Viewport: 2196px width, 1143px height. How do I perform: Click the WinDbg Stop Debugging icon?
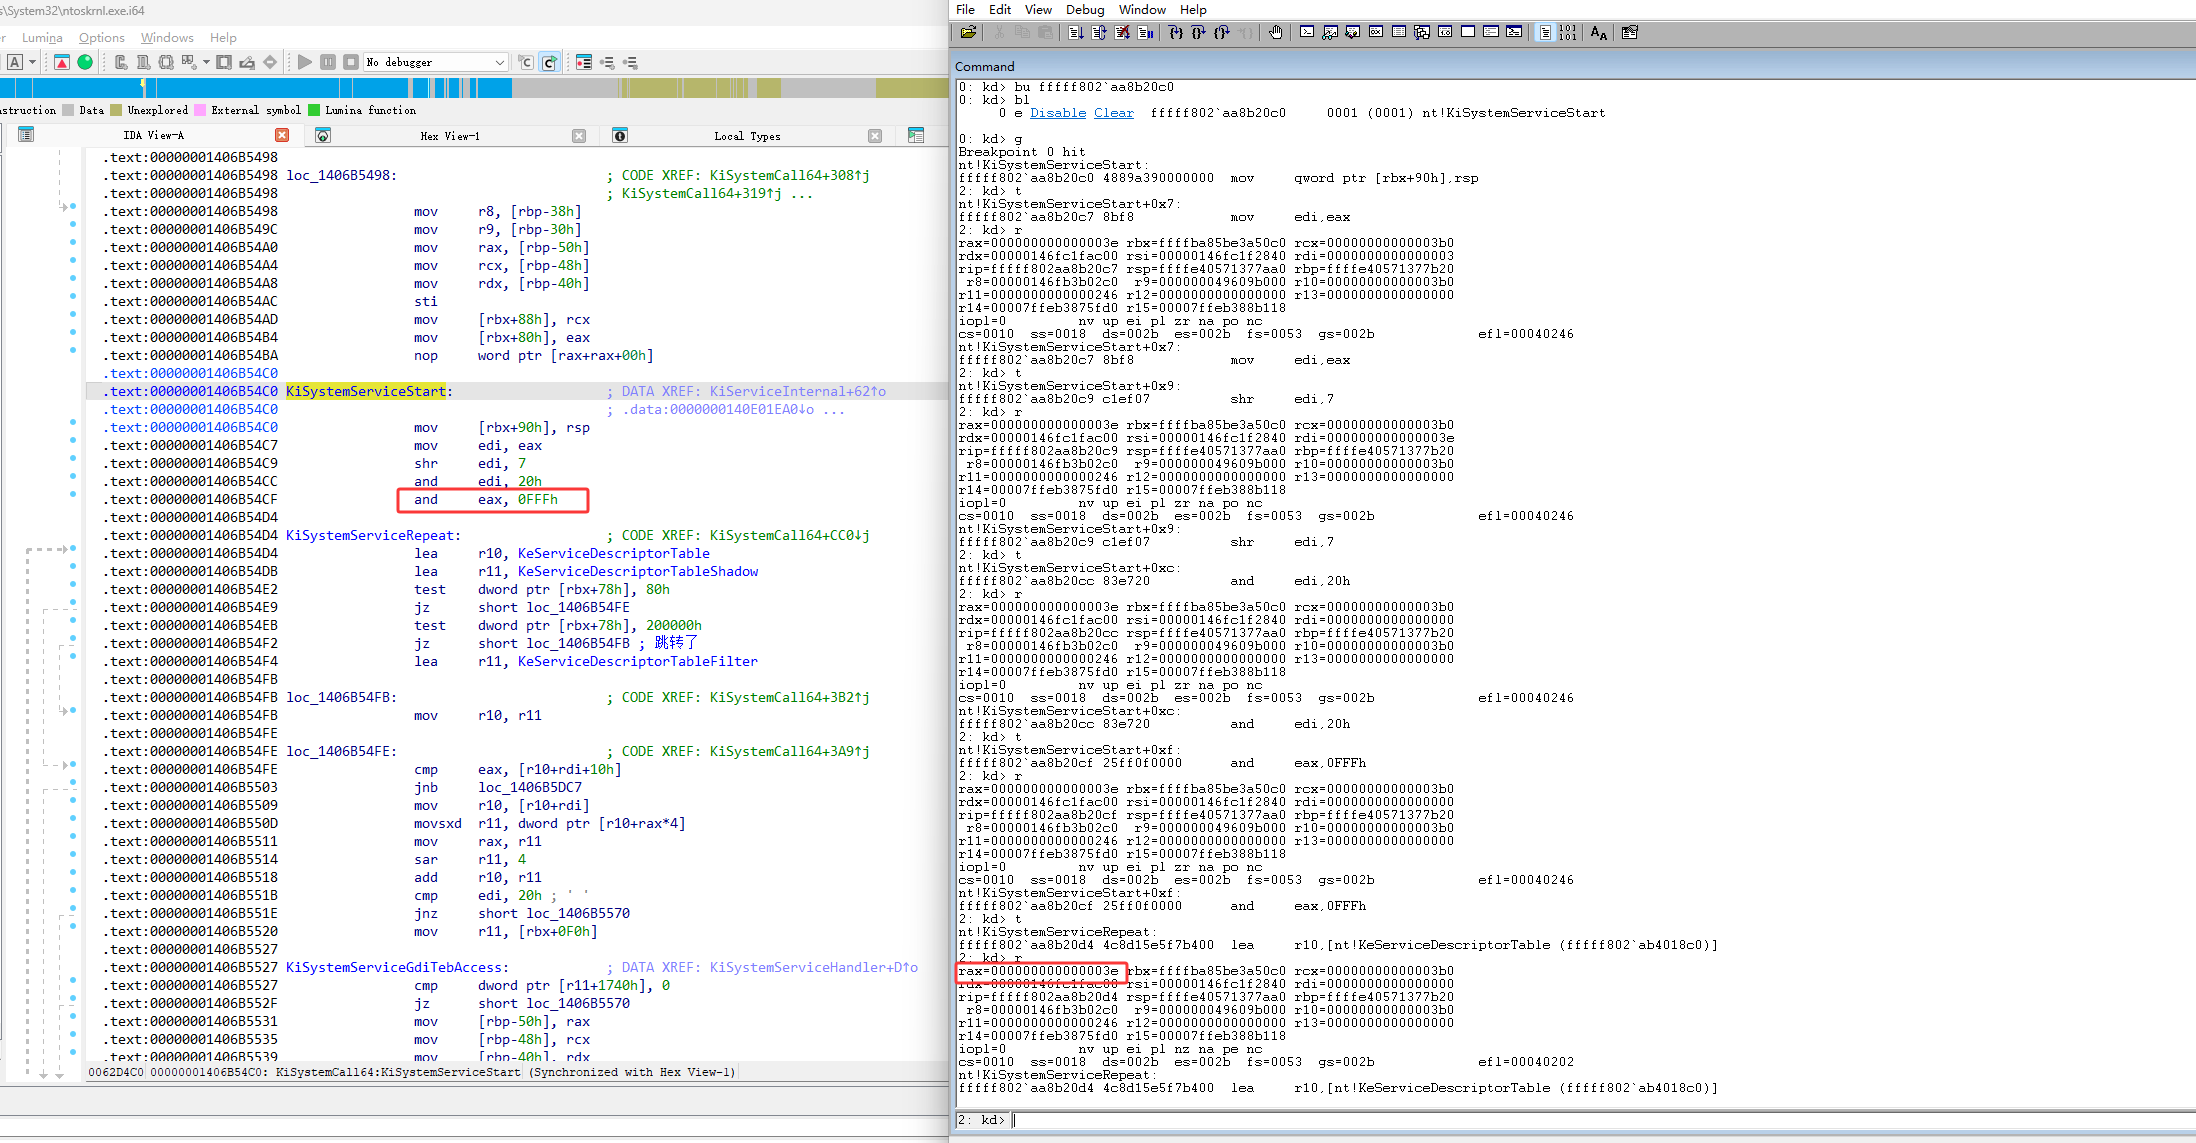click(1122, 33)
